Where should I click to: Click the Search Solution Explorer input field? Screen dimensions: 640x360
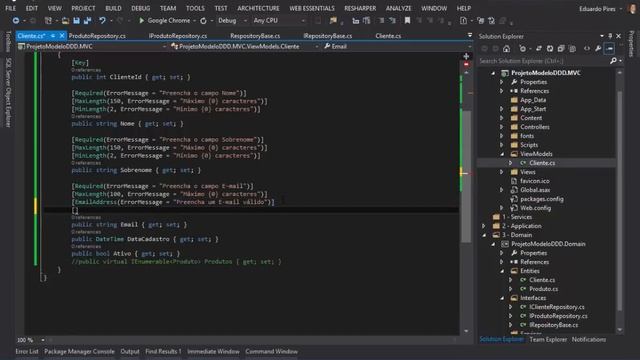click(544, 61)
